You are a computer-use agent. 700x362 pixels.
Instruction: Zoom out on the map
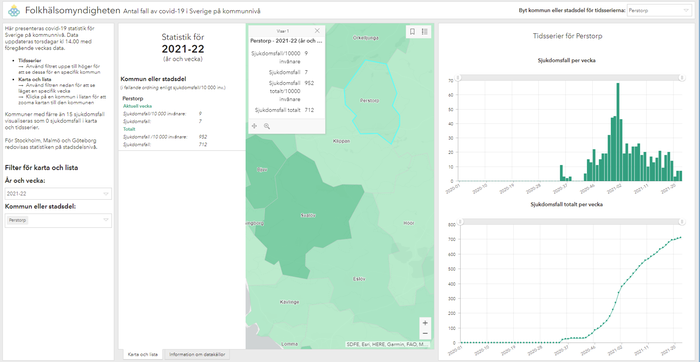pyautogui.click(x=425, y=333)
